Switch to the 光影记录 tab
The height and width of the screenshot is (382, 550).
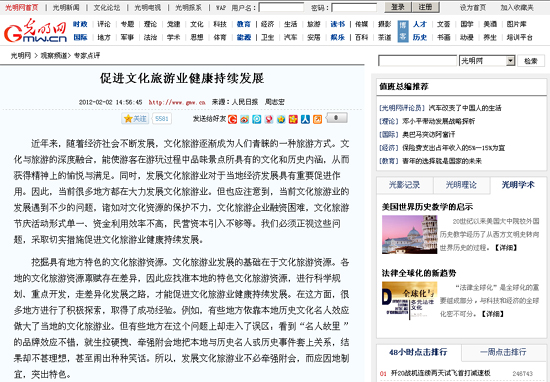coord(404,185)
